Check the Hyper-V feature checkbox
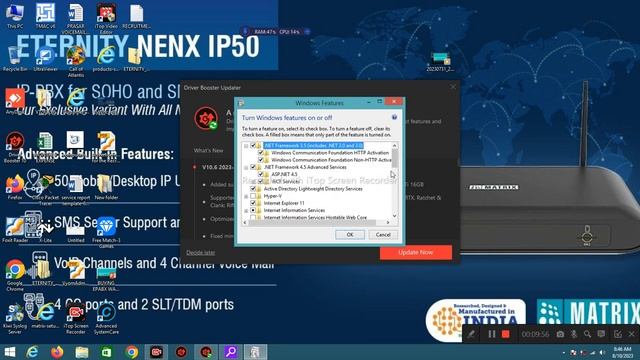640x360 pixels. pos(253,196)
